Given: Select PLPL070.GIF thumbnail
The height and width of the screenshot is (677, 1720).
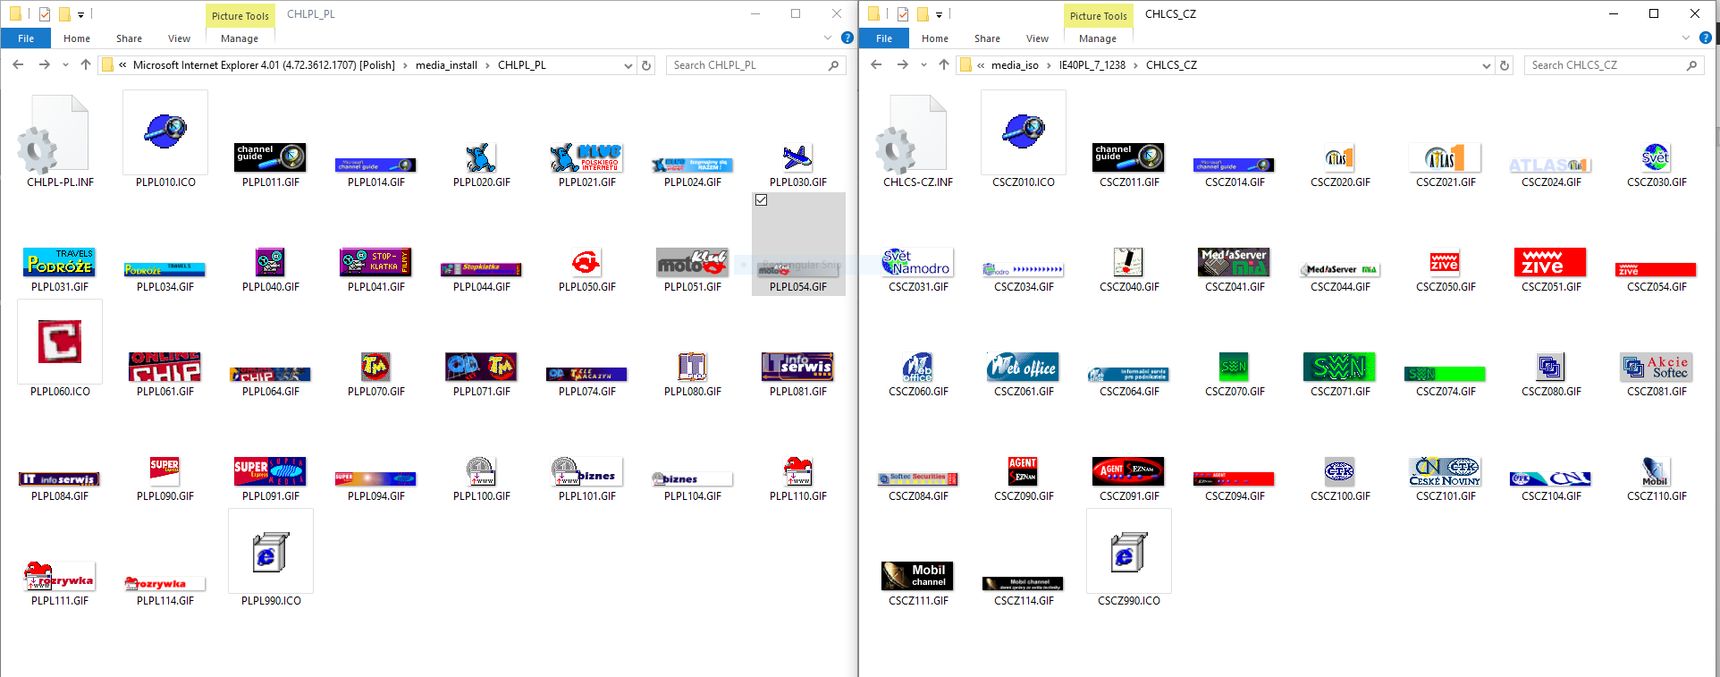Looking at the screenshot, I should [376, 366].
